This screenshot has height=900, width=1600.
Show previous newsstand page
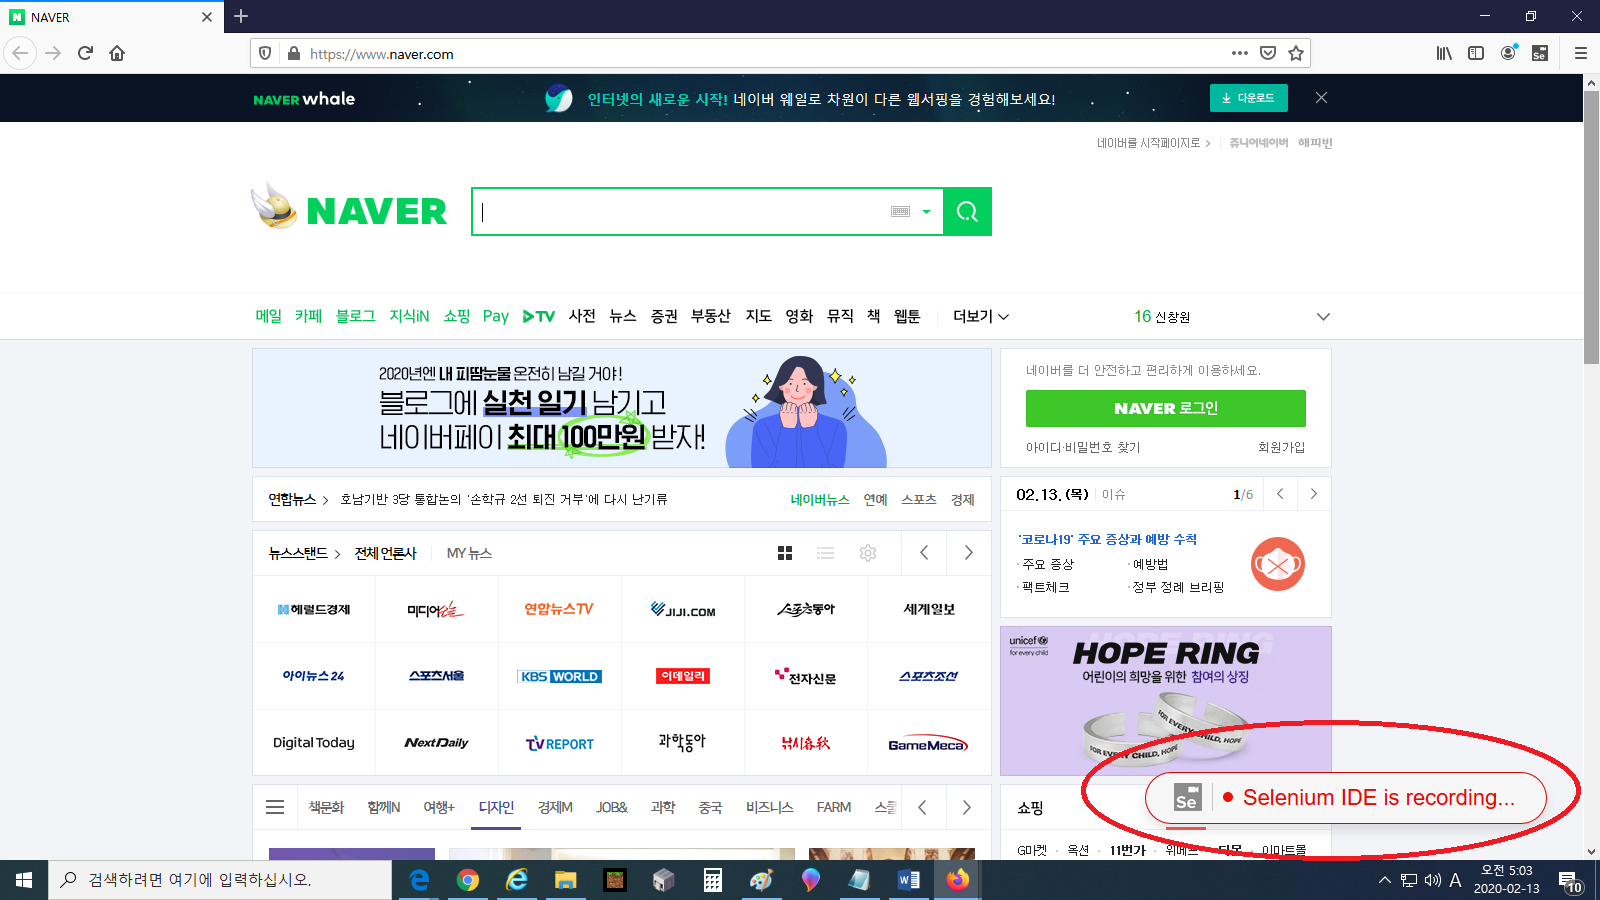pyautogui.click(x=924, y=553)
